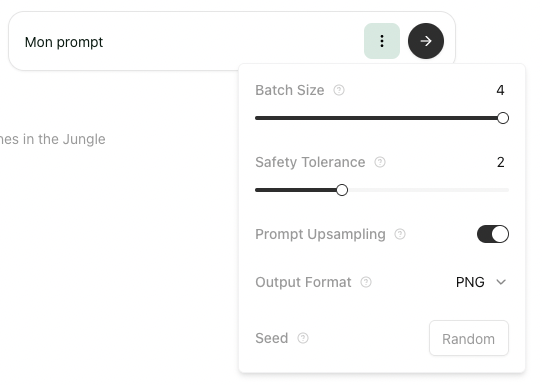The height and width of the screenshot is (385, 542).
Task: View the Seed help tooltip icon
Action: click(303, 338)
